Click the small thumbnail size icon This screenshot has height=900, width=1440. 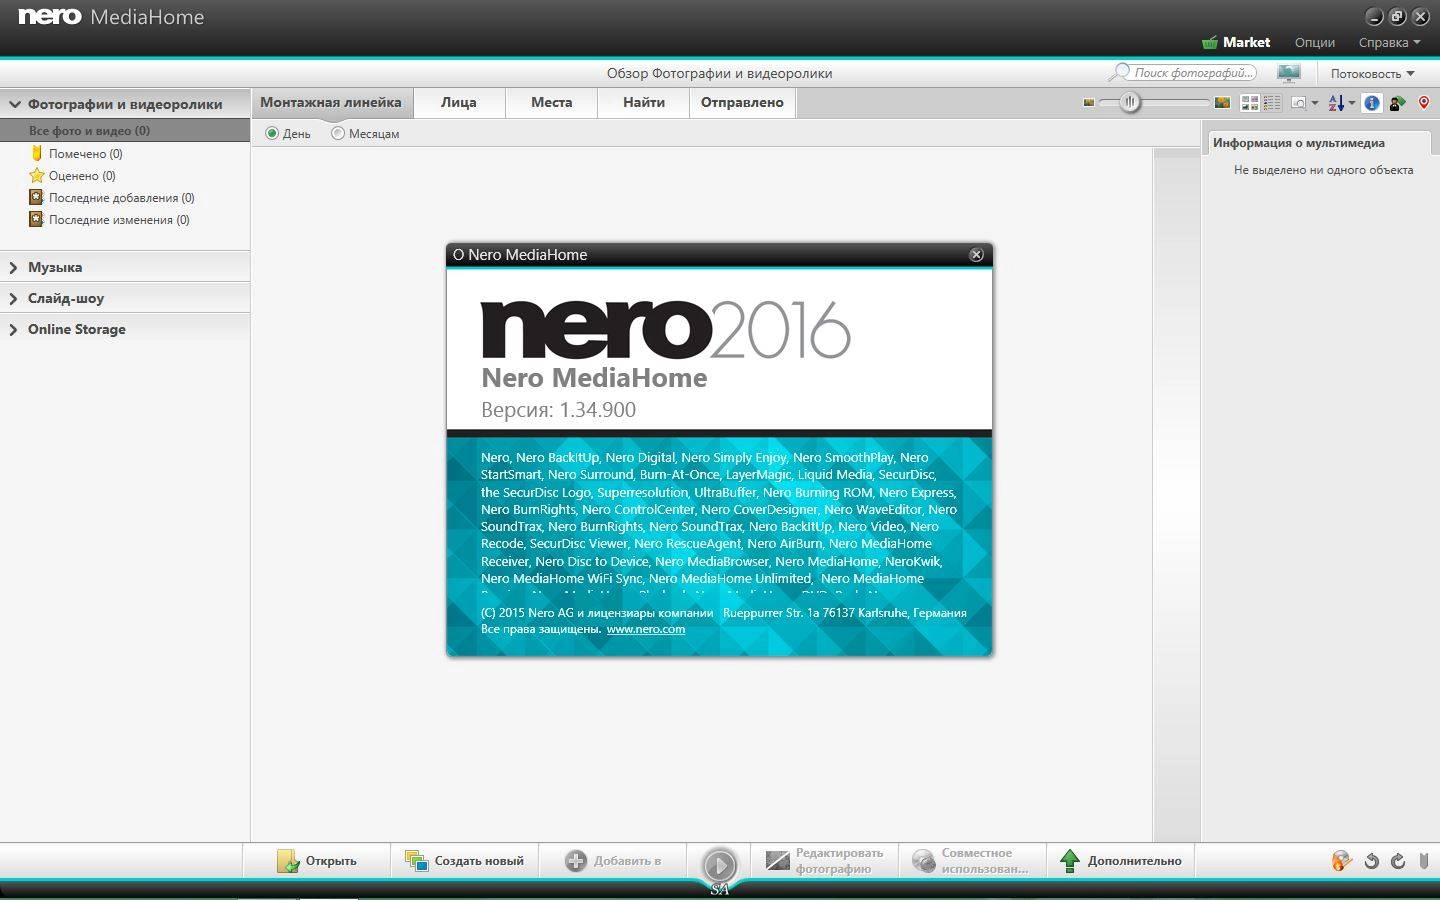pos(1089,102)
